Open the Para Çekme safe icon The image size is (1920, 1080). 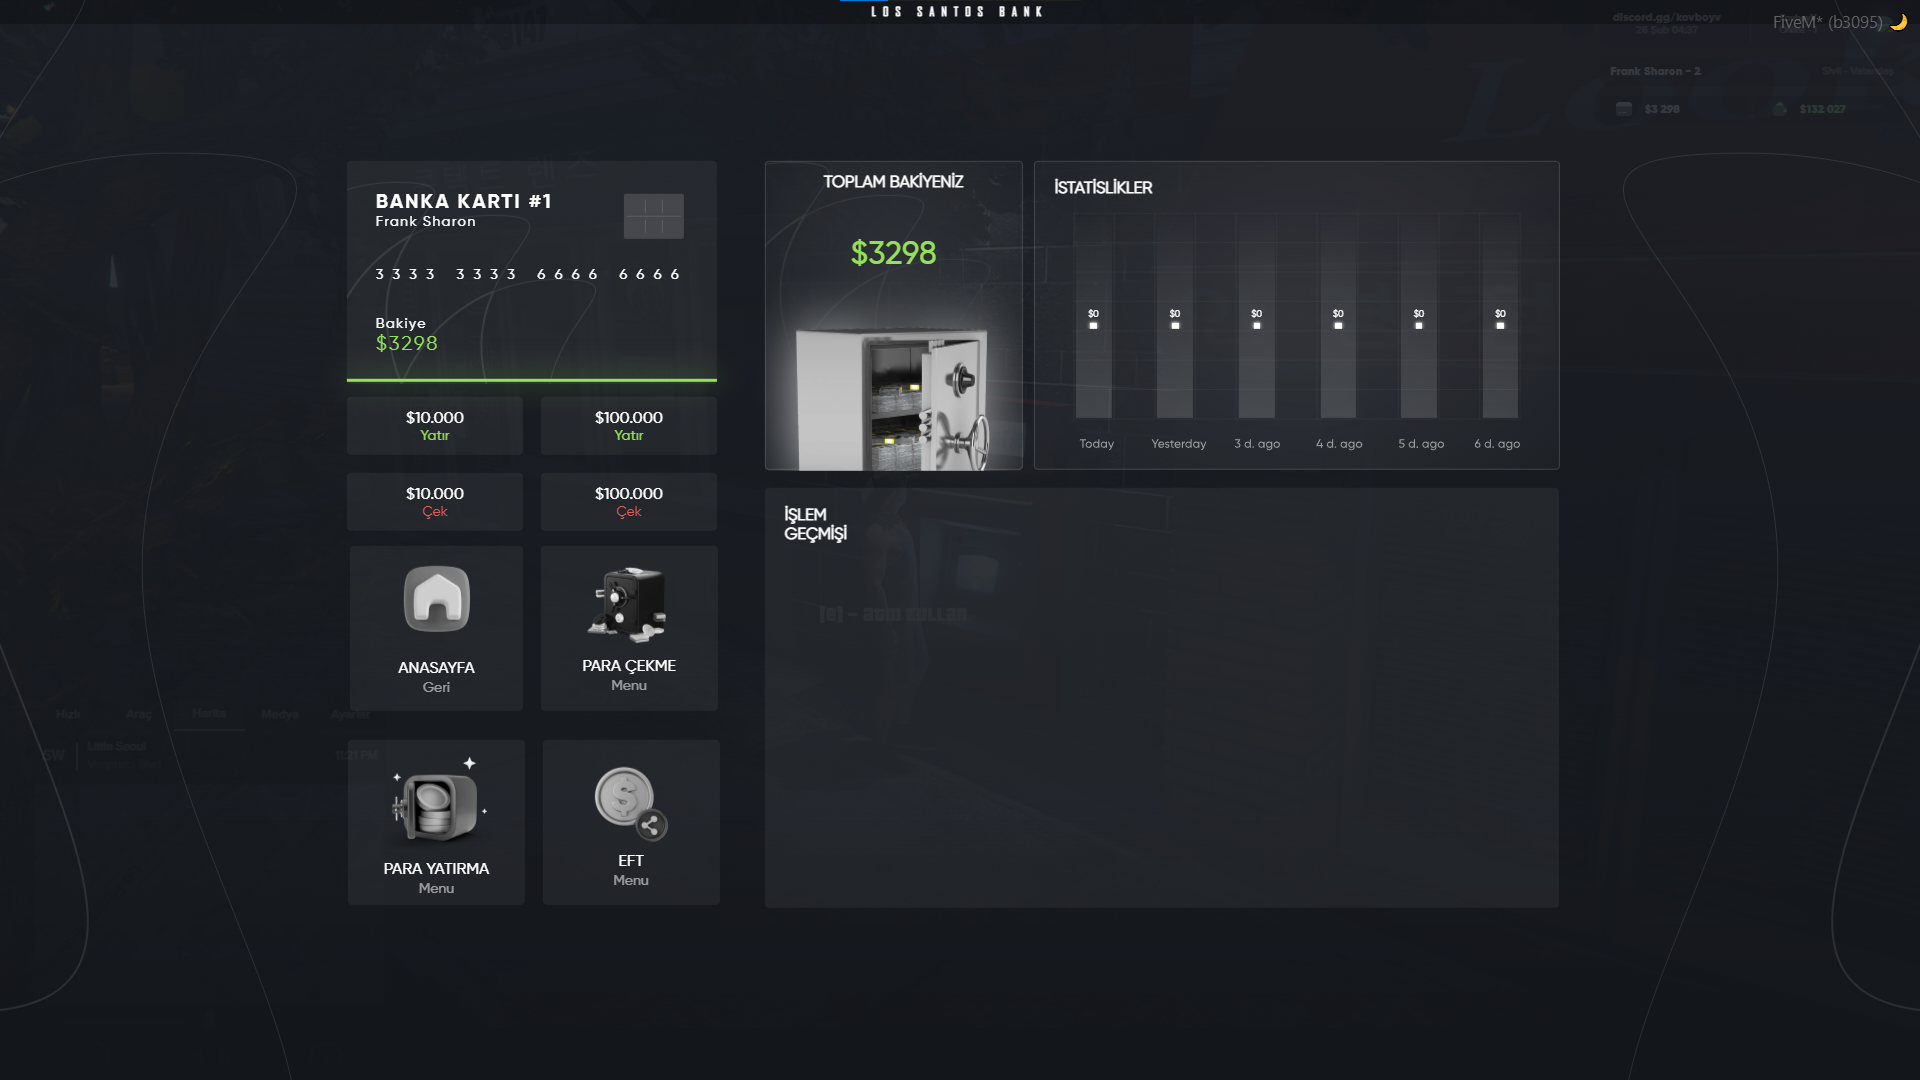point(628,604)
